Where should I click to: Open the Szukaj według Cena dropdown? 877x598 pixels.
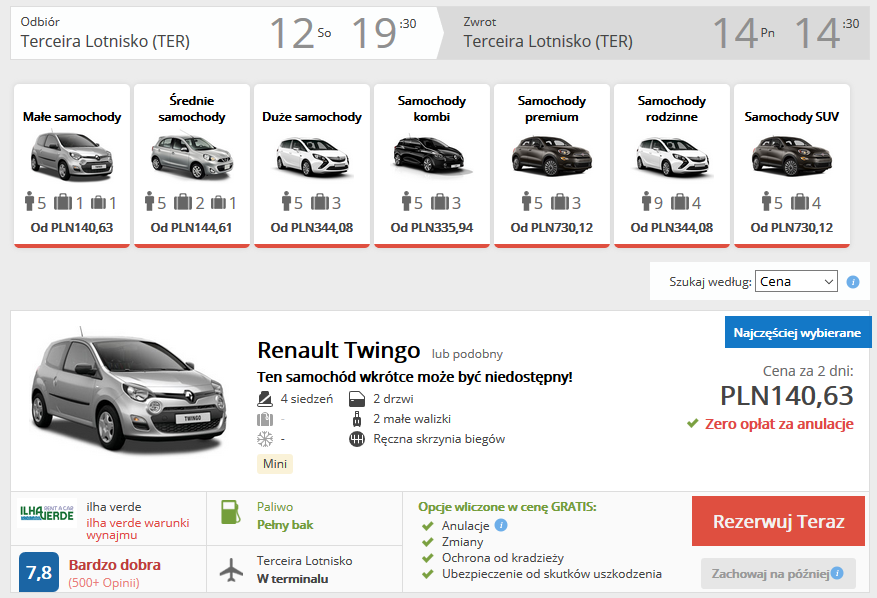pyautogui.click(x=796, y=281)
